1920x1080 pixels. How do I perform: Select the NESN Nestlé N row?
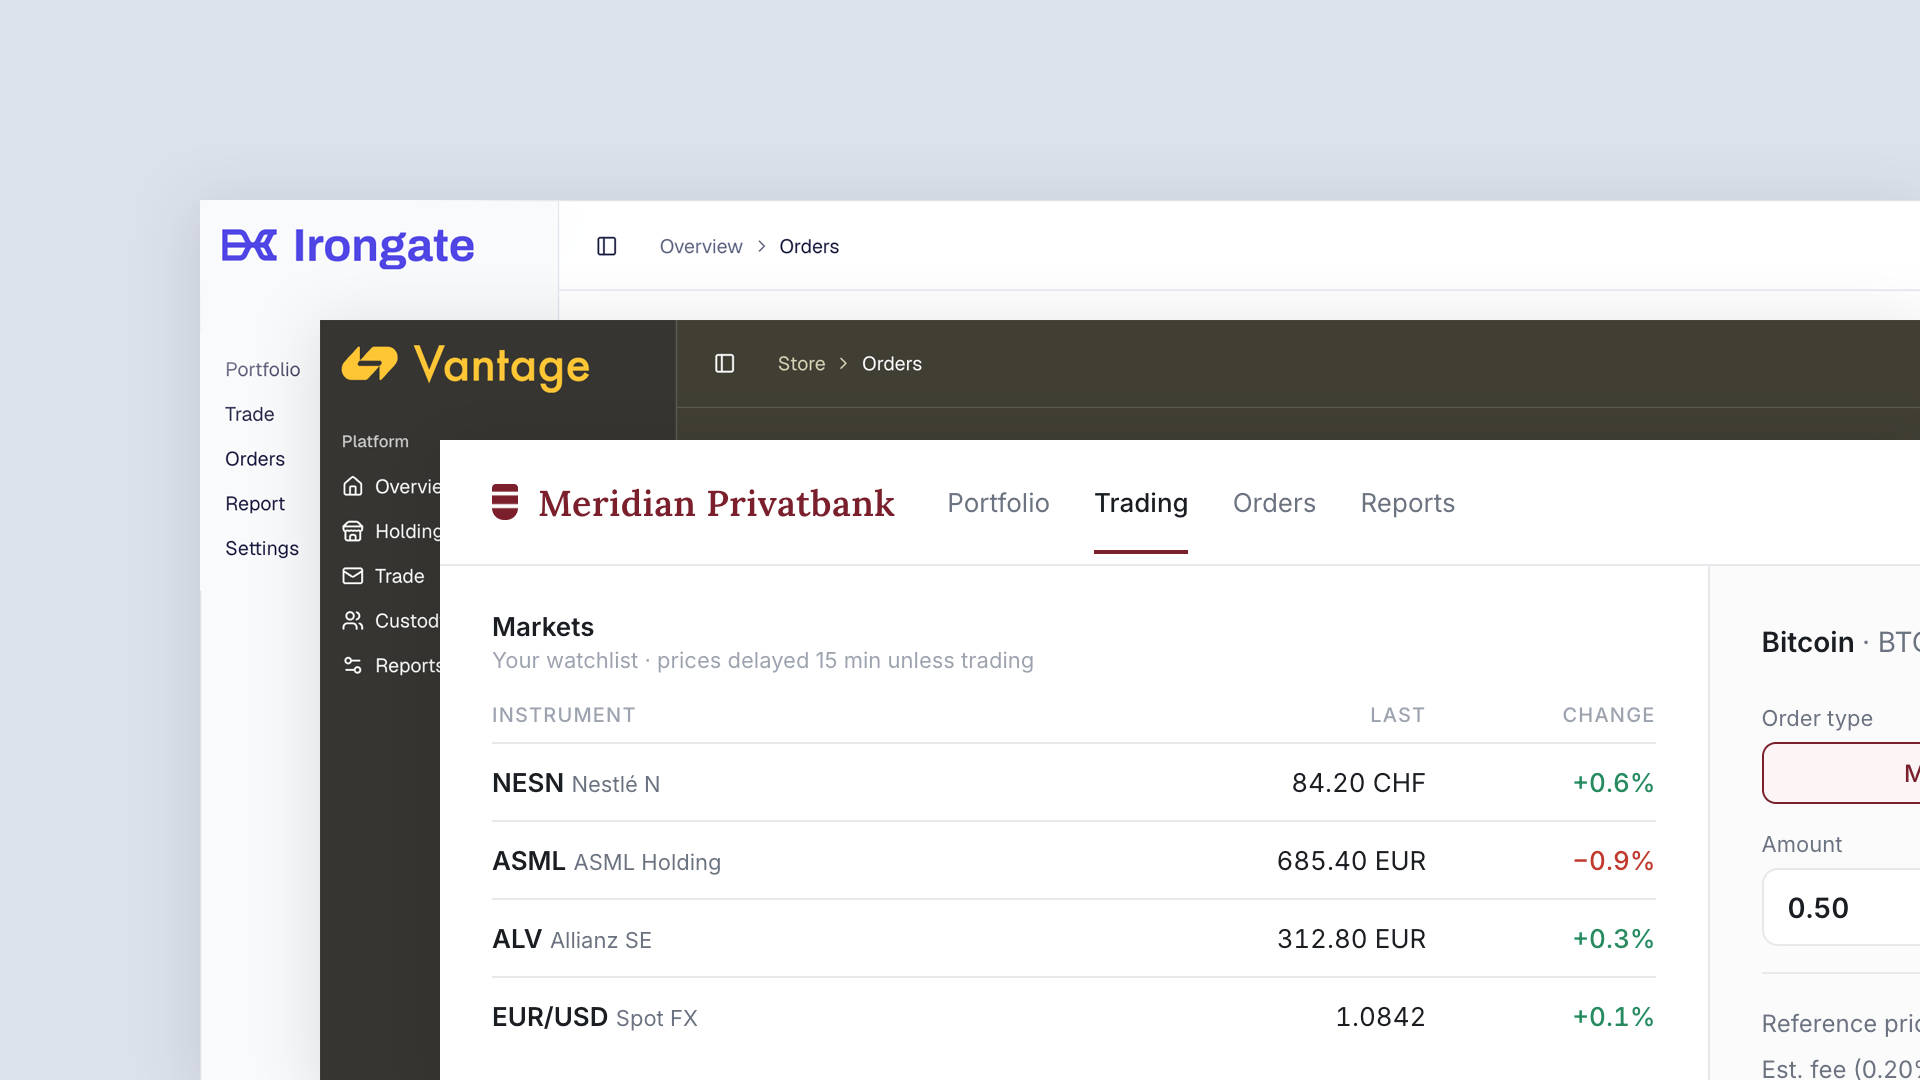(1074, 783)
